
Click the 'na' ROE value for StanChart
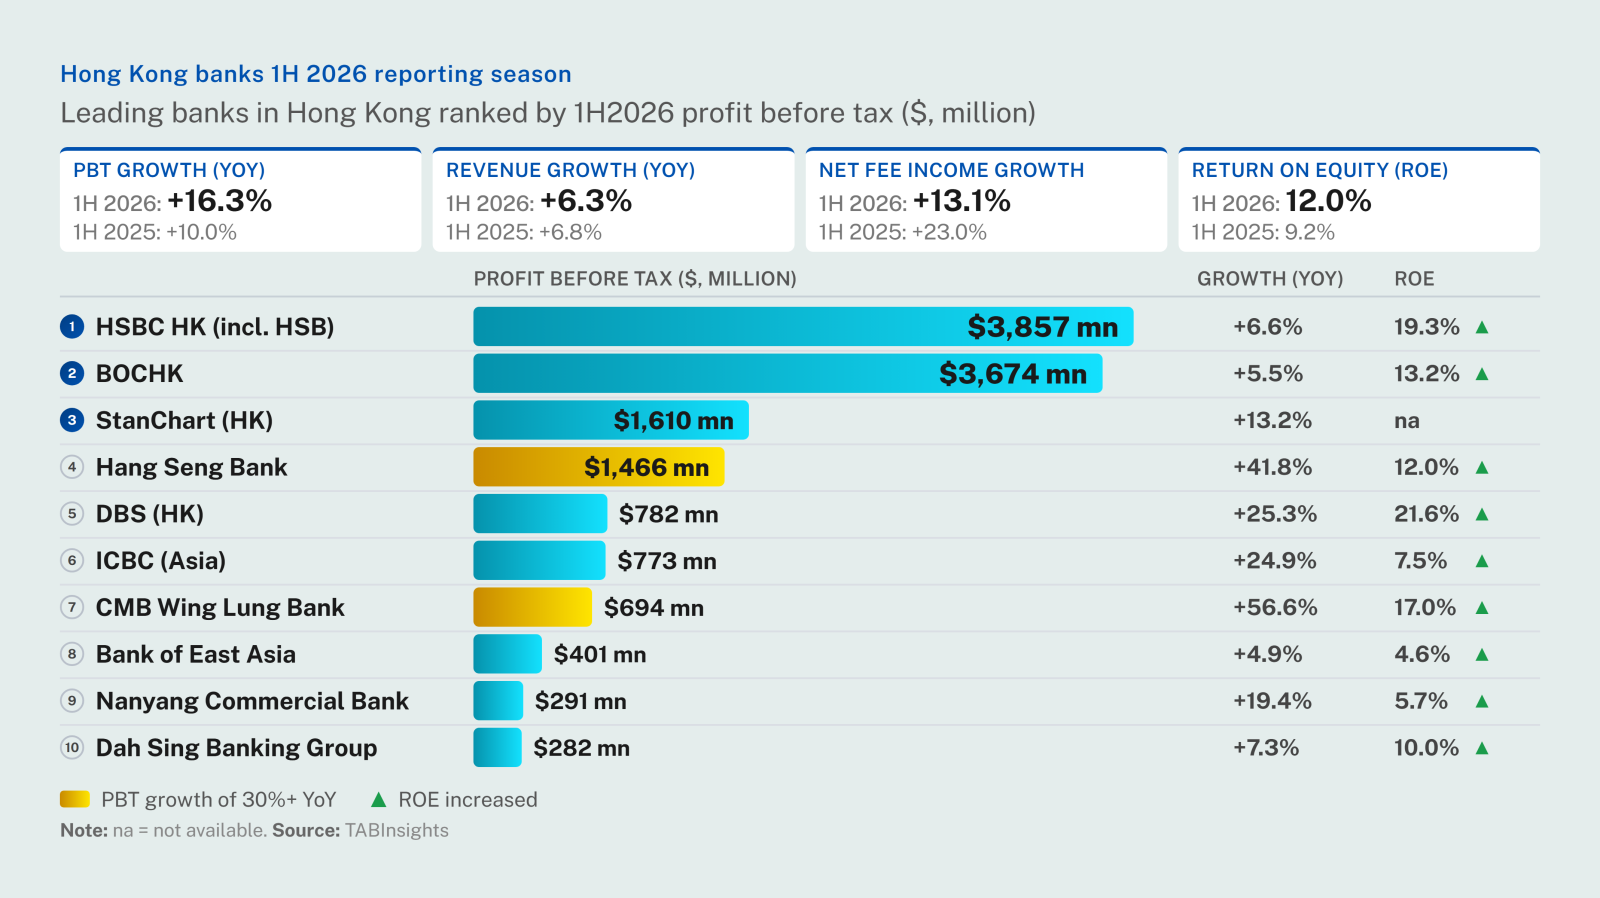click(1407, 421)
